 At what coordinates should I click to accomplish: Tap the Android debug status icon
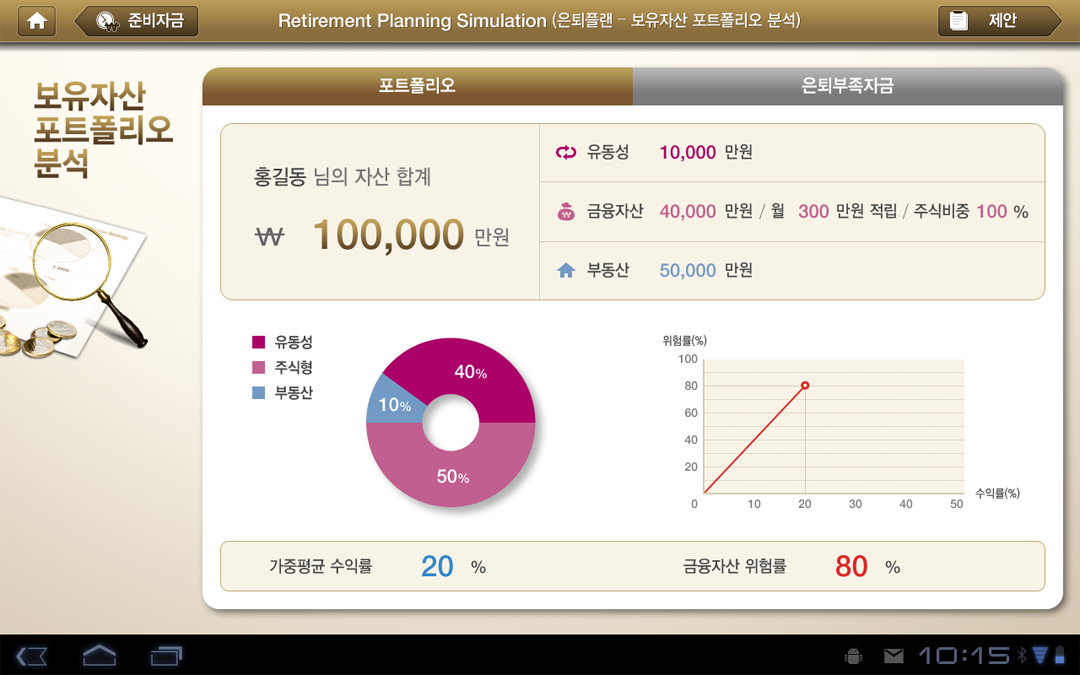[x=853, y=656]
